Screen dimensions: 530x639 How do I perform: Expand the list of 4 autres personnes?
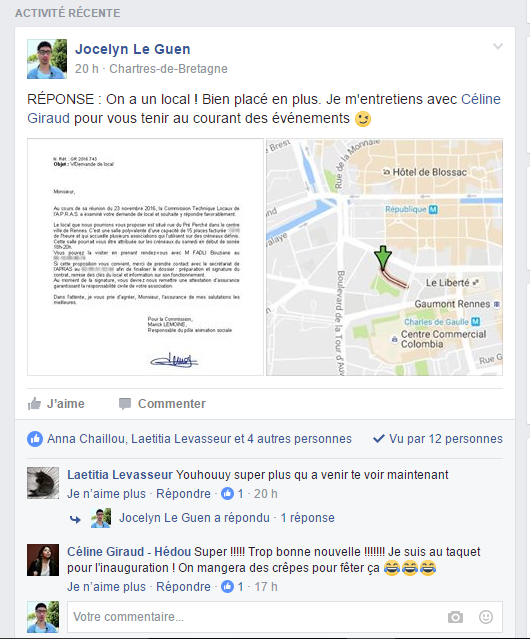(299, 438)
